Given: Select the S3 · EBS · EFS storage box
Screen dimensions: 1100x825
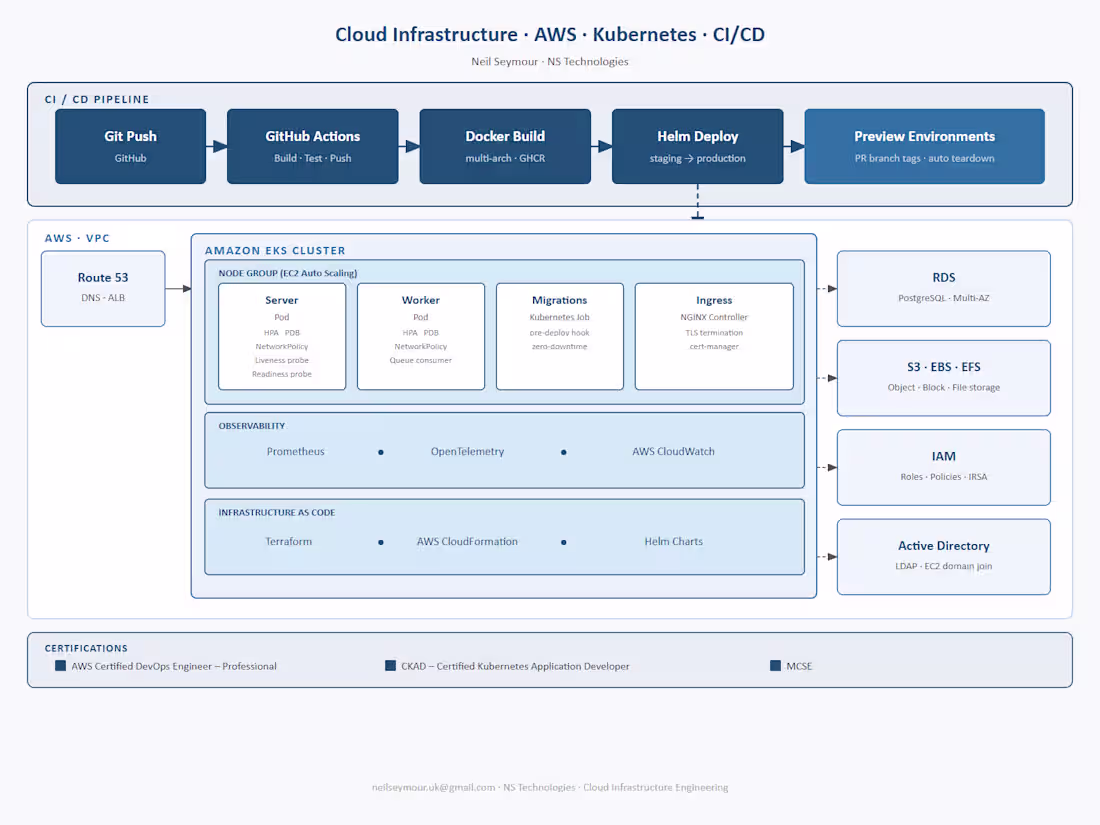Looking at the screenshot, I should click(944, 378).
